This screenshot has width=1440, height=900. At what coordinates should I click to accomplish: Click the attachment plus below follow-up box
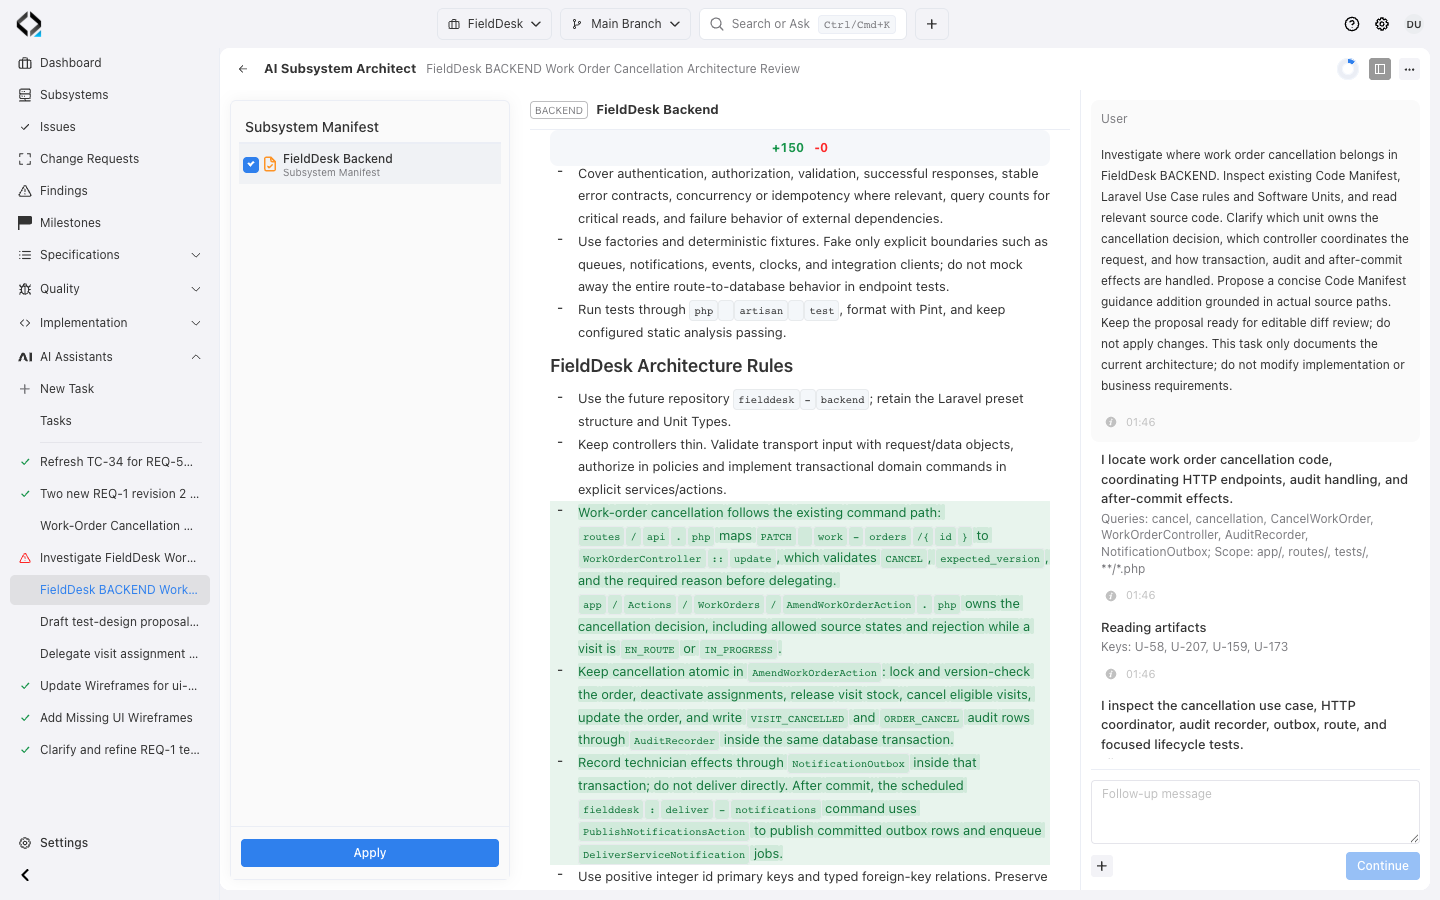1102,866
